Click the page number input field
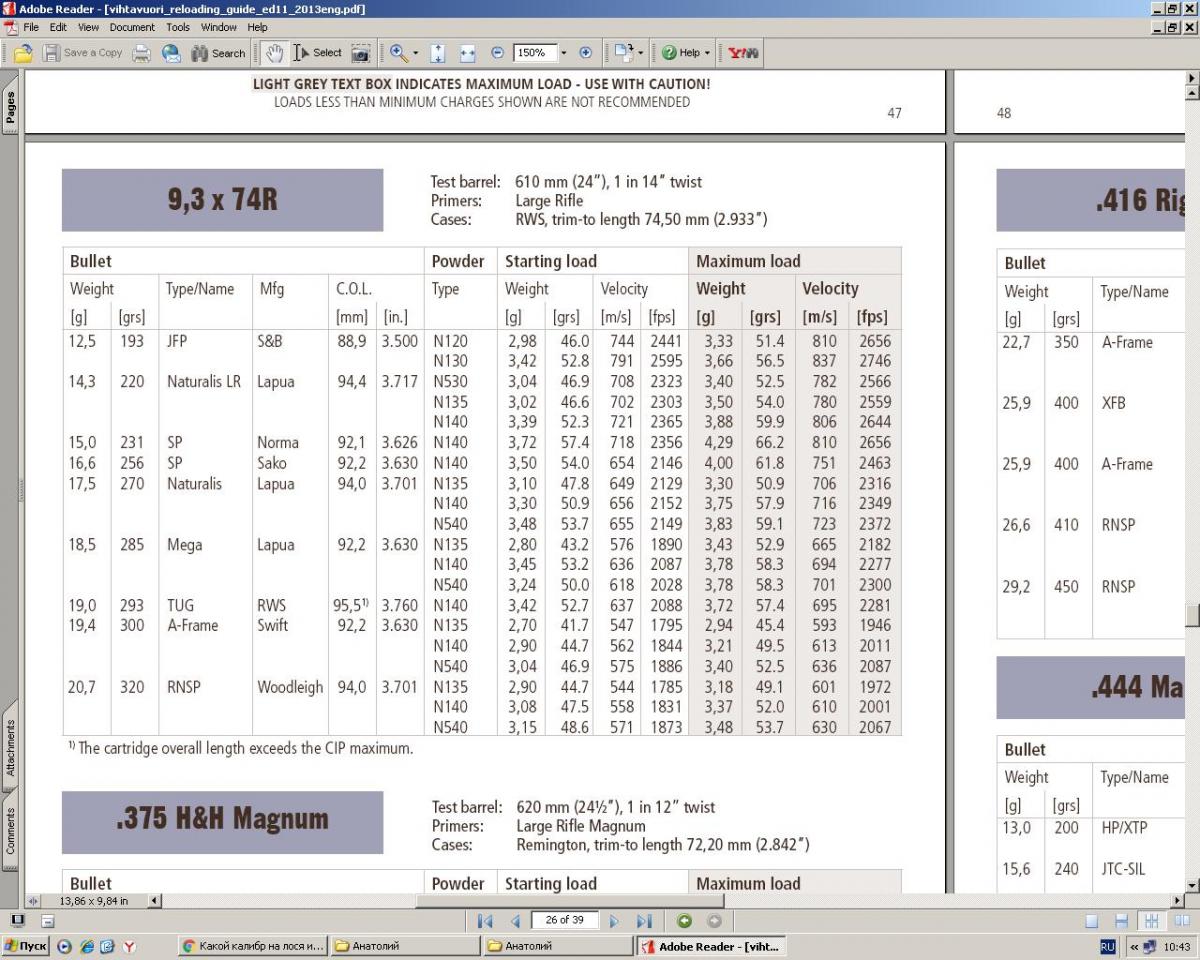Image resolution: width=1200 pixels, height=960 pixels. point(564,920)
